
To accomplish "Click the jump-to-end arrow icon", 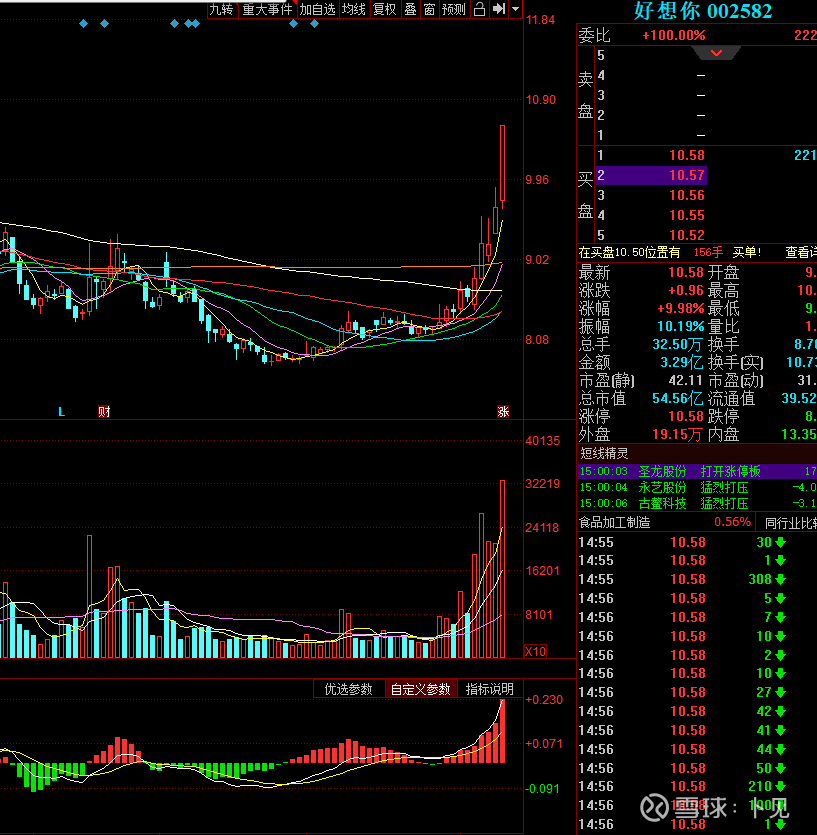I will [499, 9].
